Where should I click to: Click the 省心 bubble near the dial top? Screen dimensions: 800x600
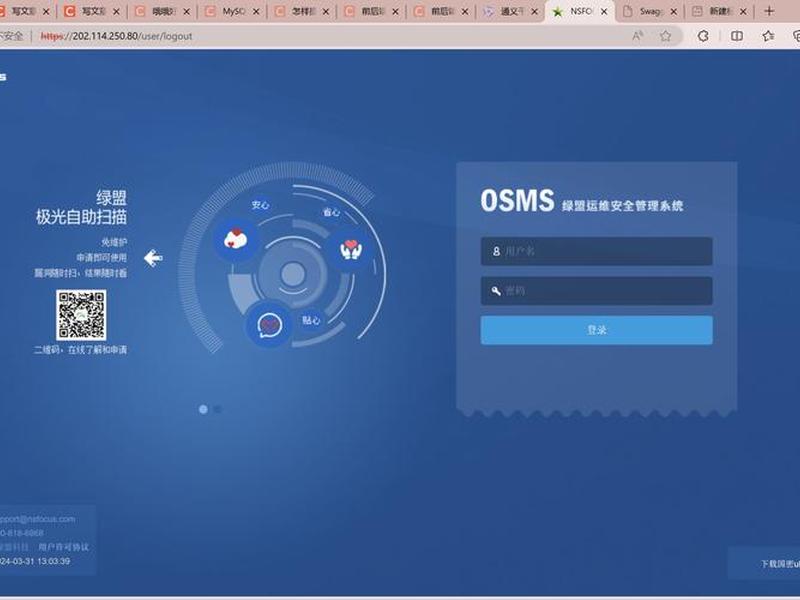[x=331, y=212]
